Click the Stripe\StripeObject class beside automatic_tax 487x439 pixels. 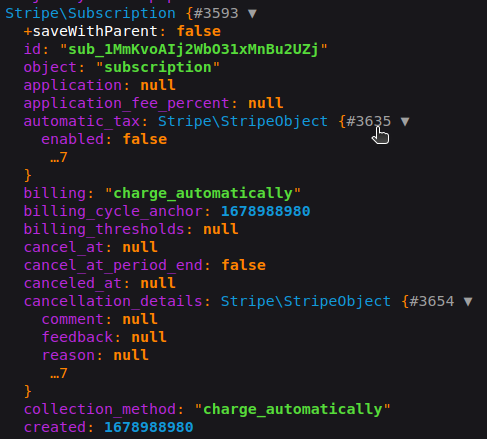point(243,121)
